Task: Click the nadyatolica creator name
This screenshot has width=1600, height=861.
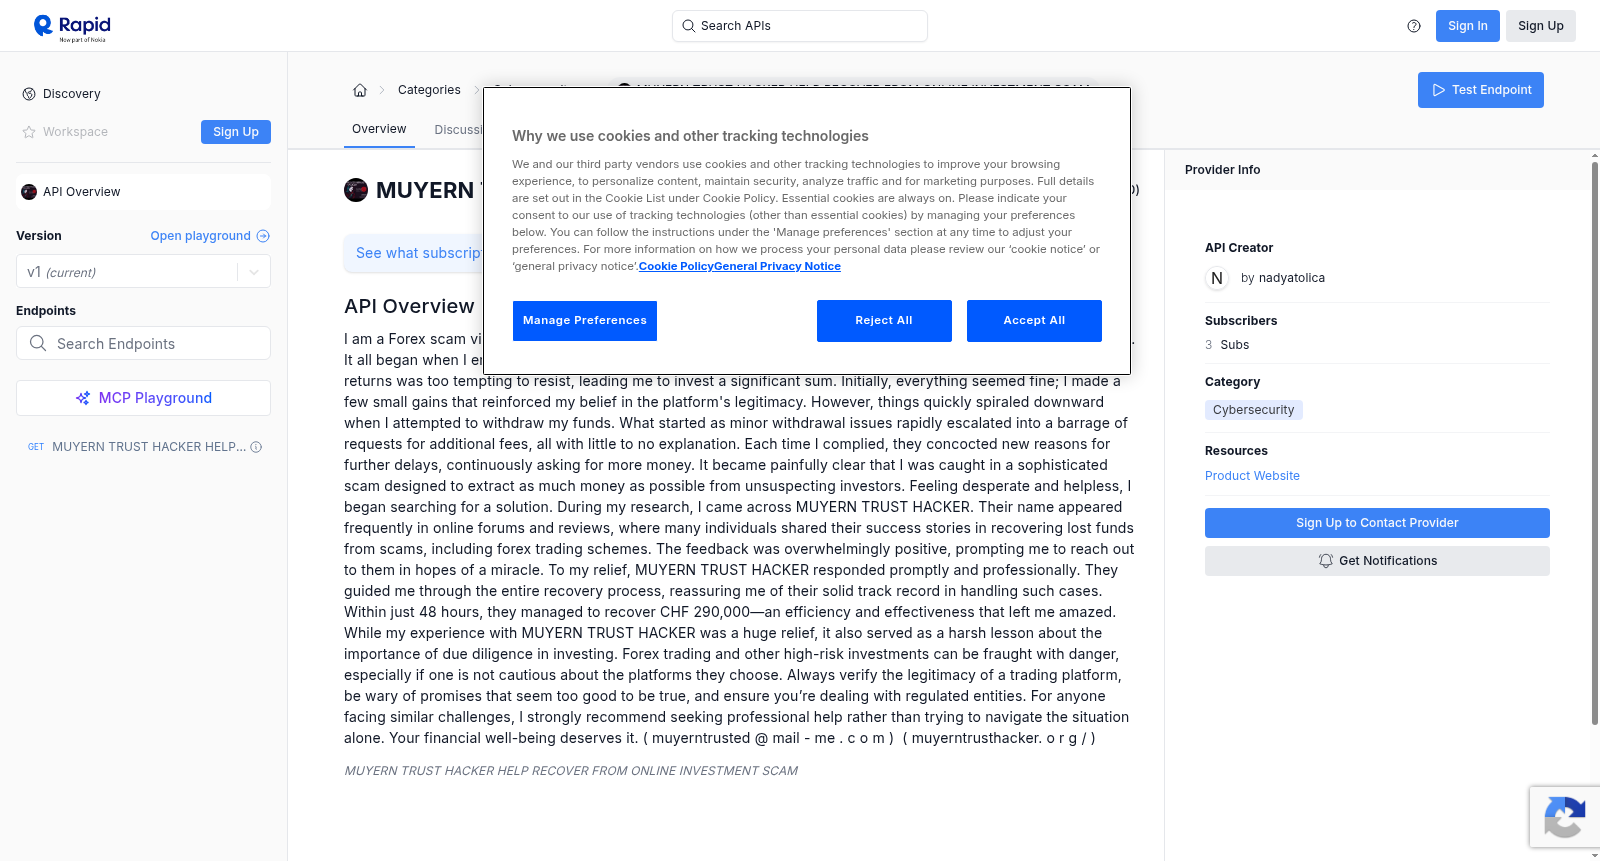Action: (x=1291, y=278)
